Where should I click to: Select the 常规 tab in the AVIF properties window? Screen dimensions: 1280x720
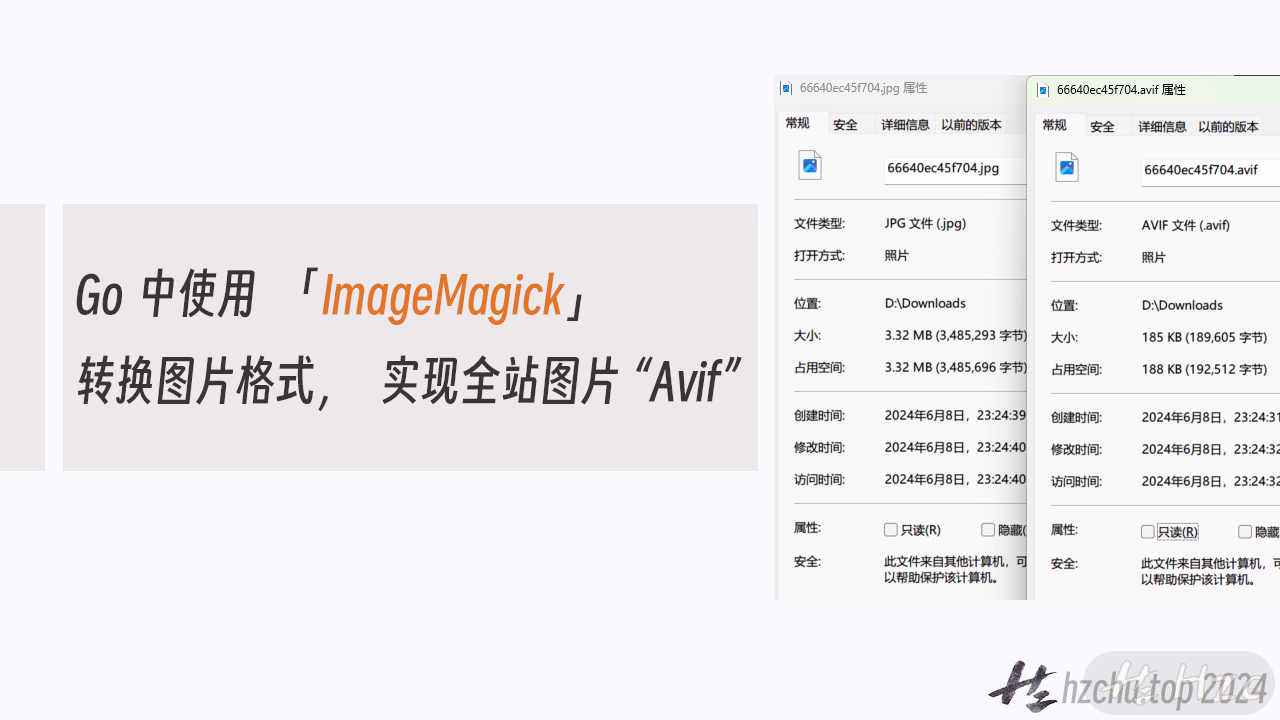point(1055,125)
